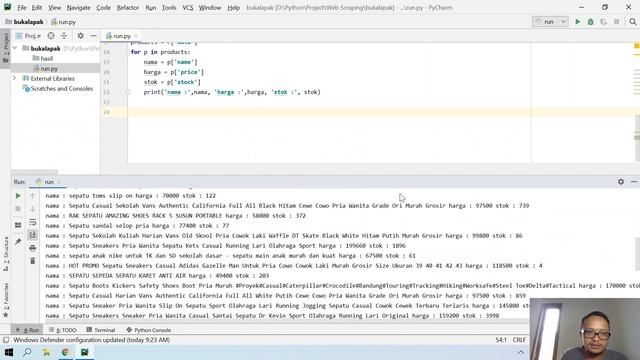This screenshot has height=360, width=640.
Task: Open the VCS menu
Action: (188, 7)
